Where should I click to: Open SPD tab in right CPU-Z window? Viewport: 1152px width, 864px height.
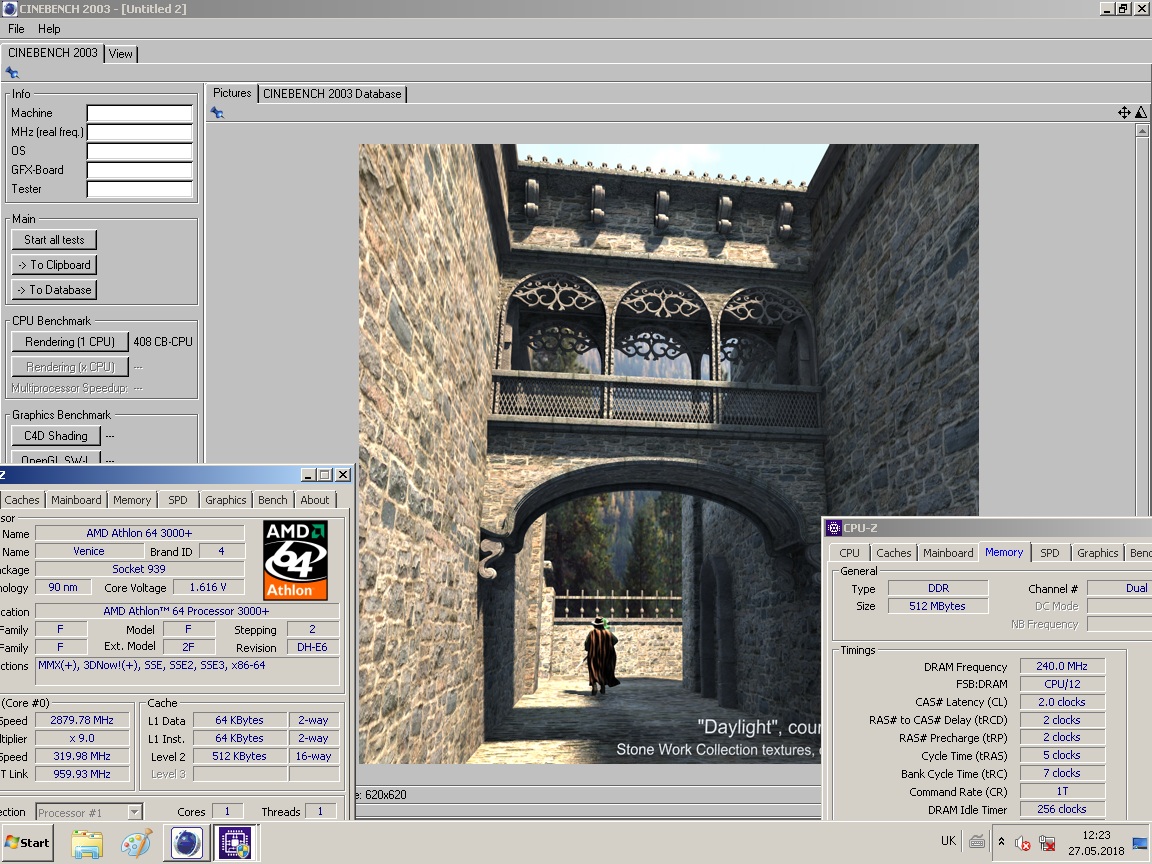coord(1050,552)
